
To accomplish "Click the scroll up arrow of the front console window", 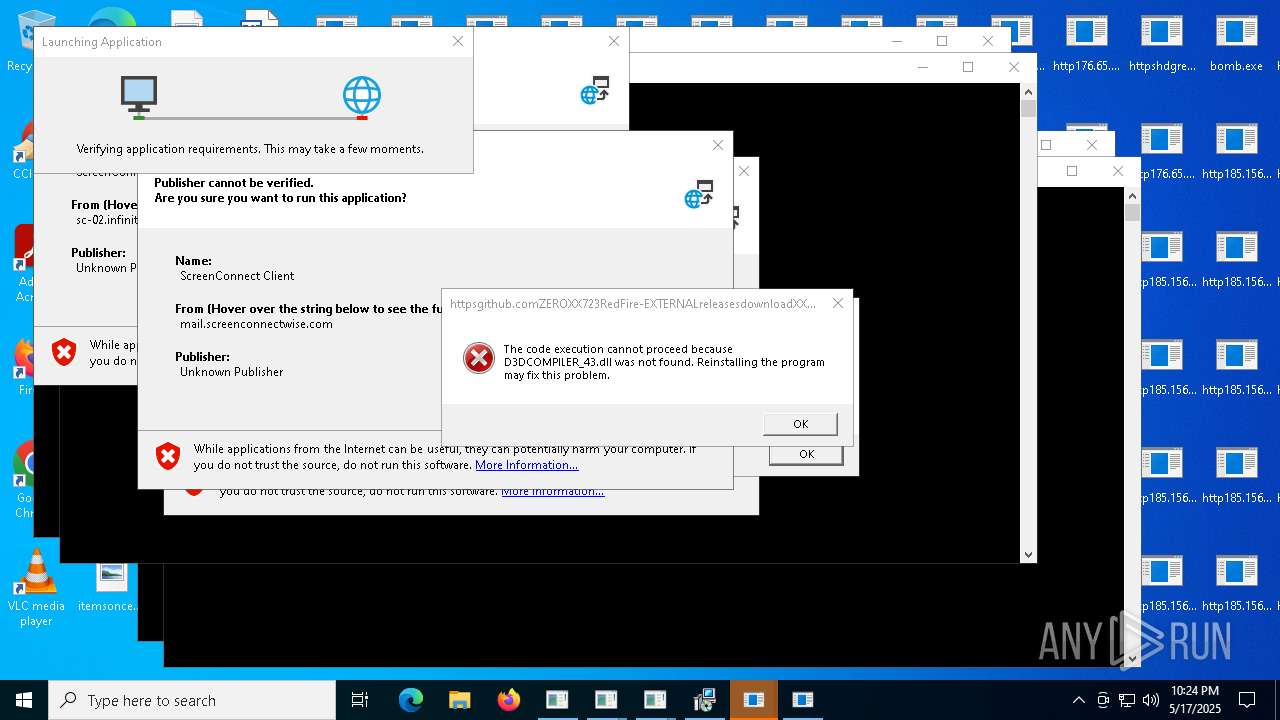I will click(x=1028, y=92).
